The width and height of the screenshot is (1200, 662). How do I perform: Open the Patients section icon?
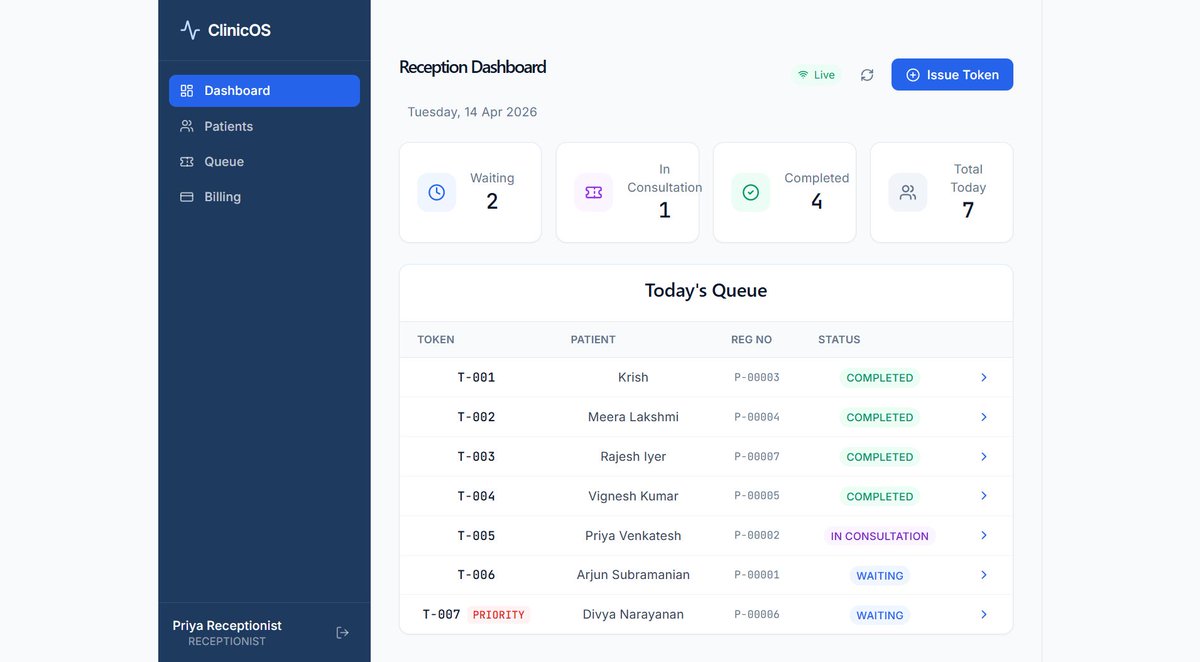point(186,126)
